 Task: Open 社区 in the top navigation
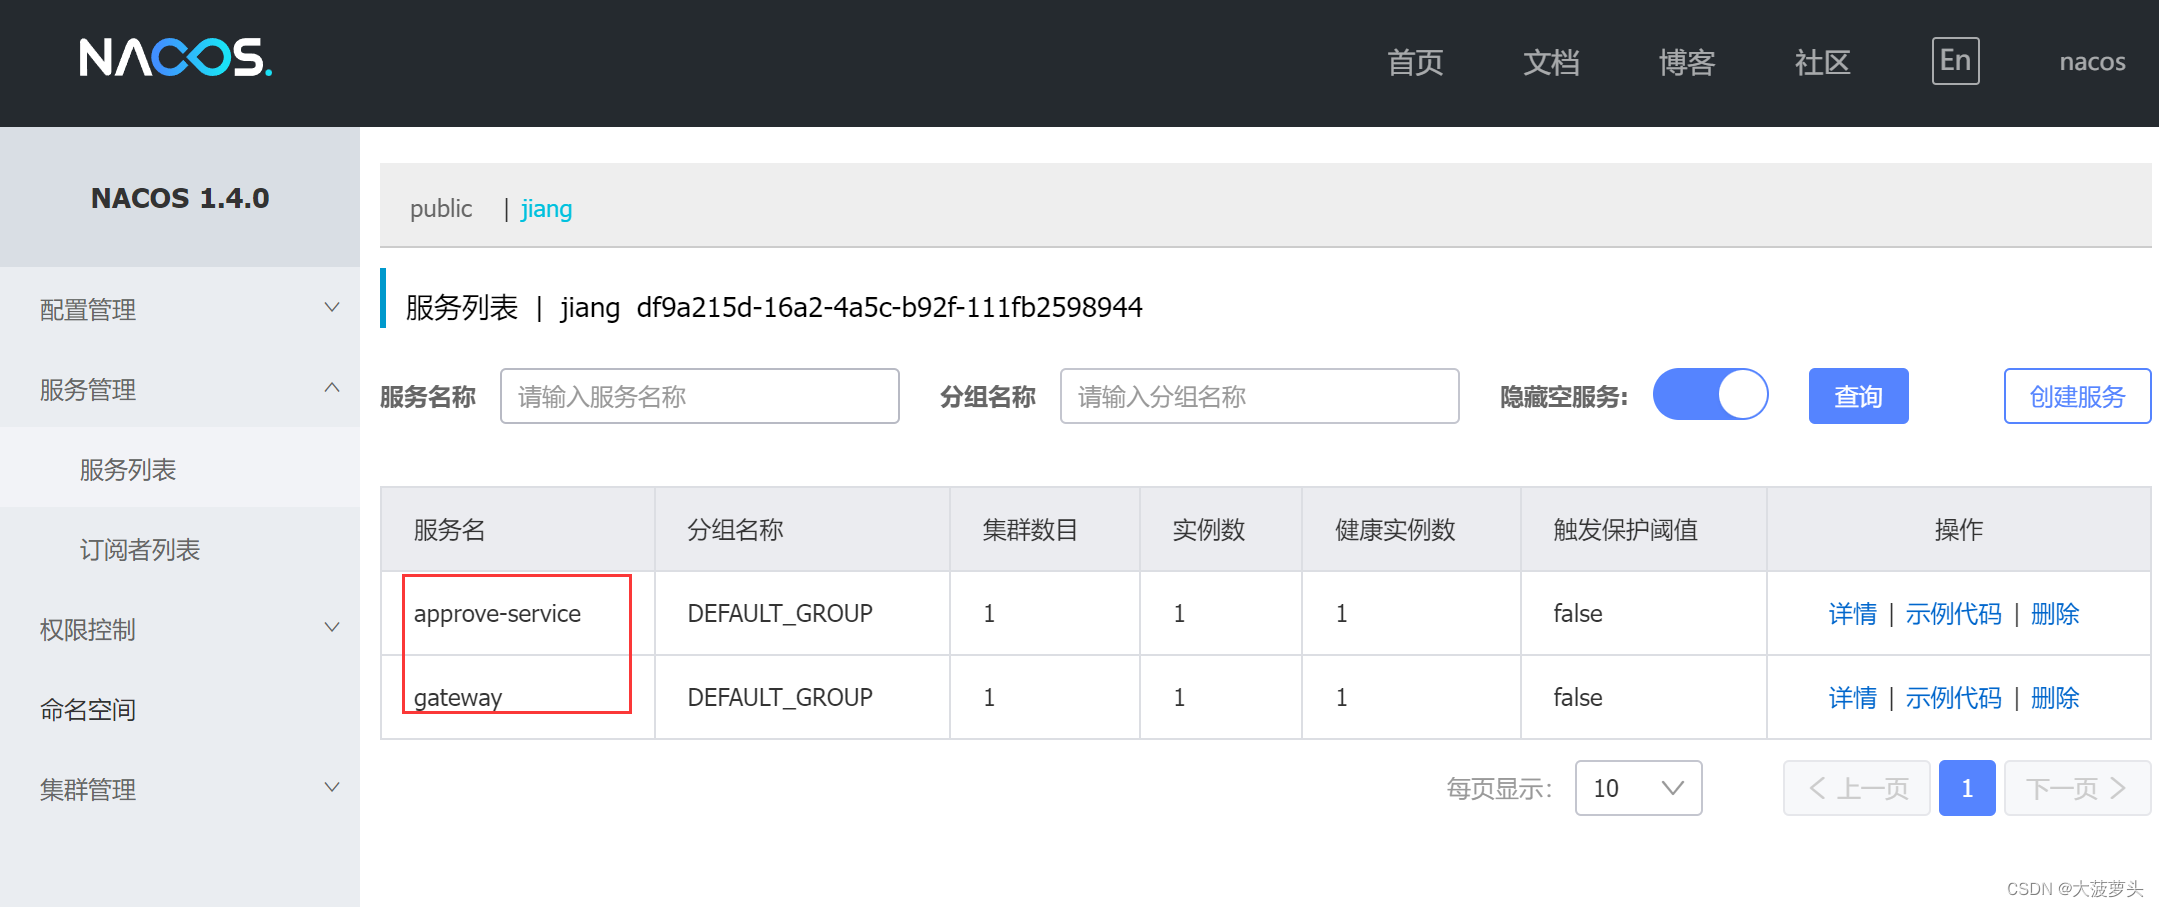[x=1823, y=62]
